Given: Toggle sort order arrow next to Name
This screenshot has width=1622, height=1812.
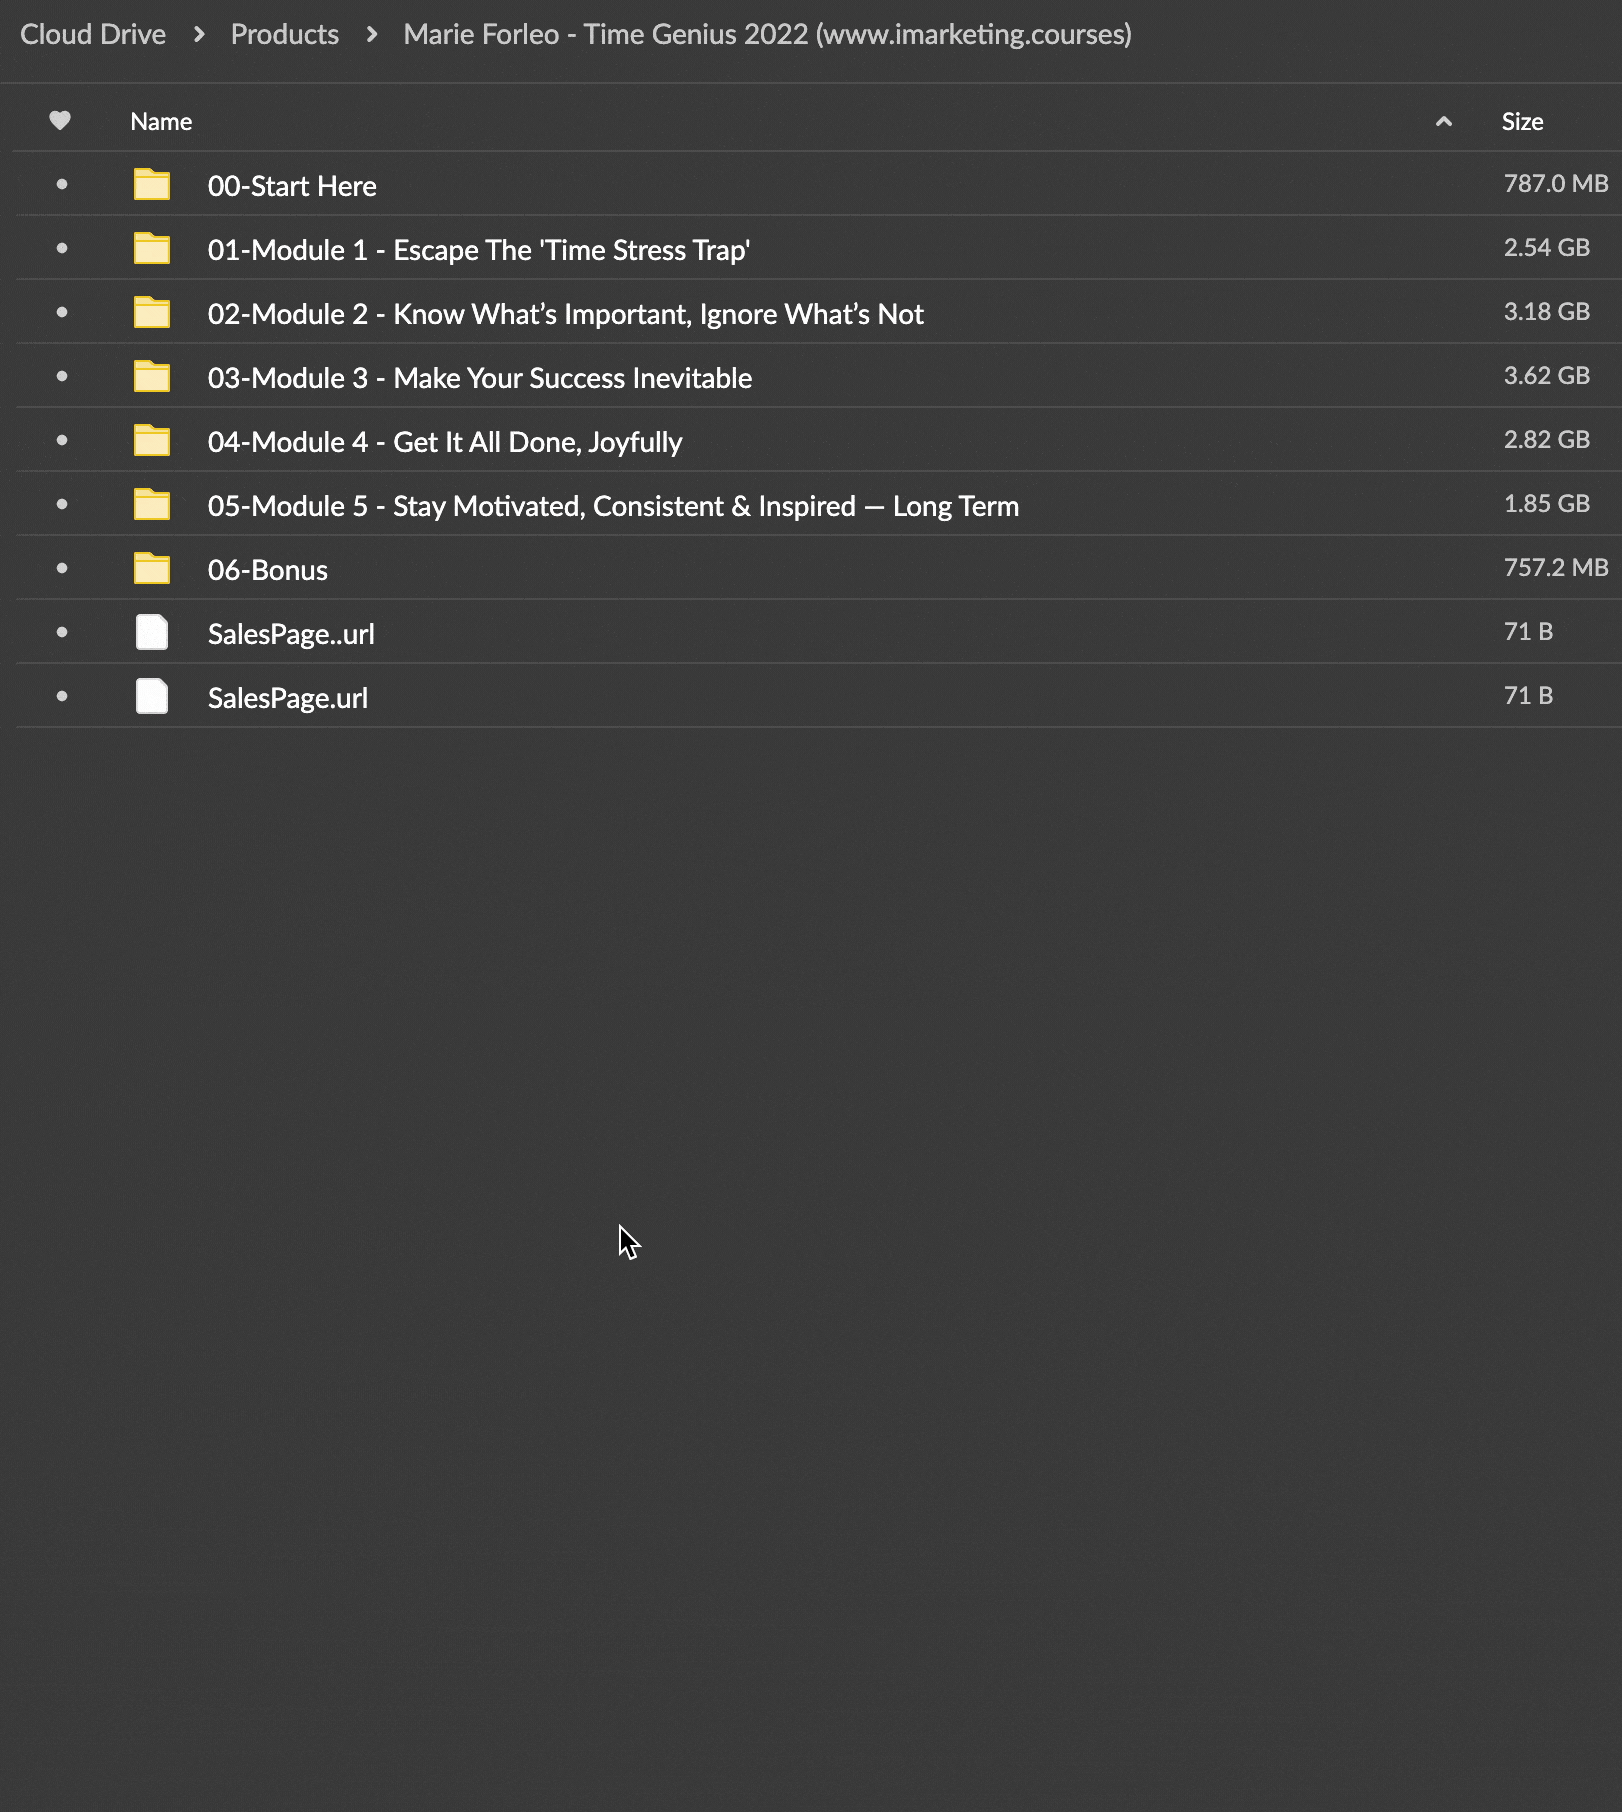Looking at the screenshot, I should (x=1443, y=122).
